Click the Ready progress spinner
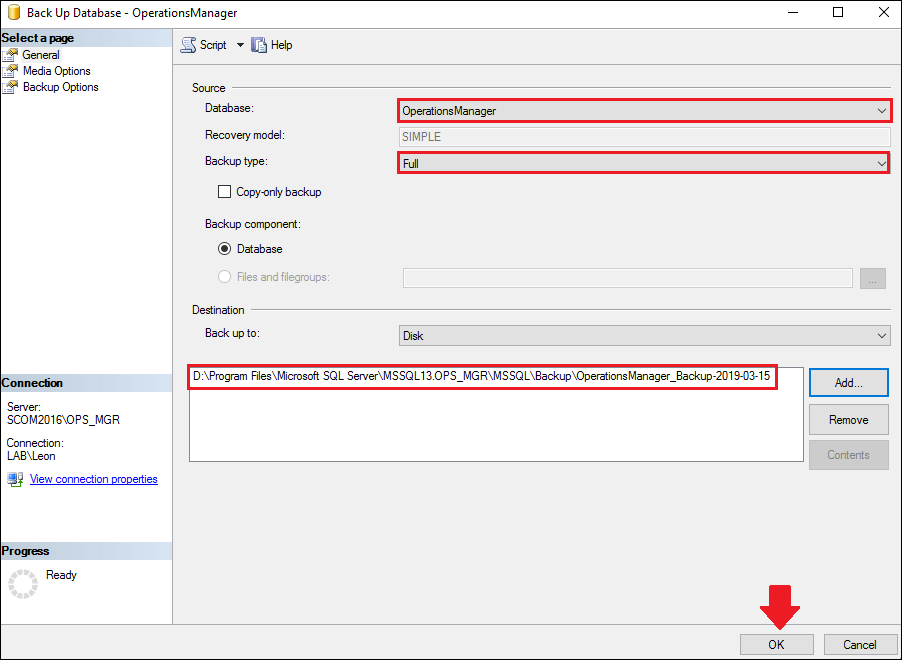Image resolution: width=902 pixels, height=660 pixels. pyautogui.click(x=23, y=584)
